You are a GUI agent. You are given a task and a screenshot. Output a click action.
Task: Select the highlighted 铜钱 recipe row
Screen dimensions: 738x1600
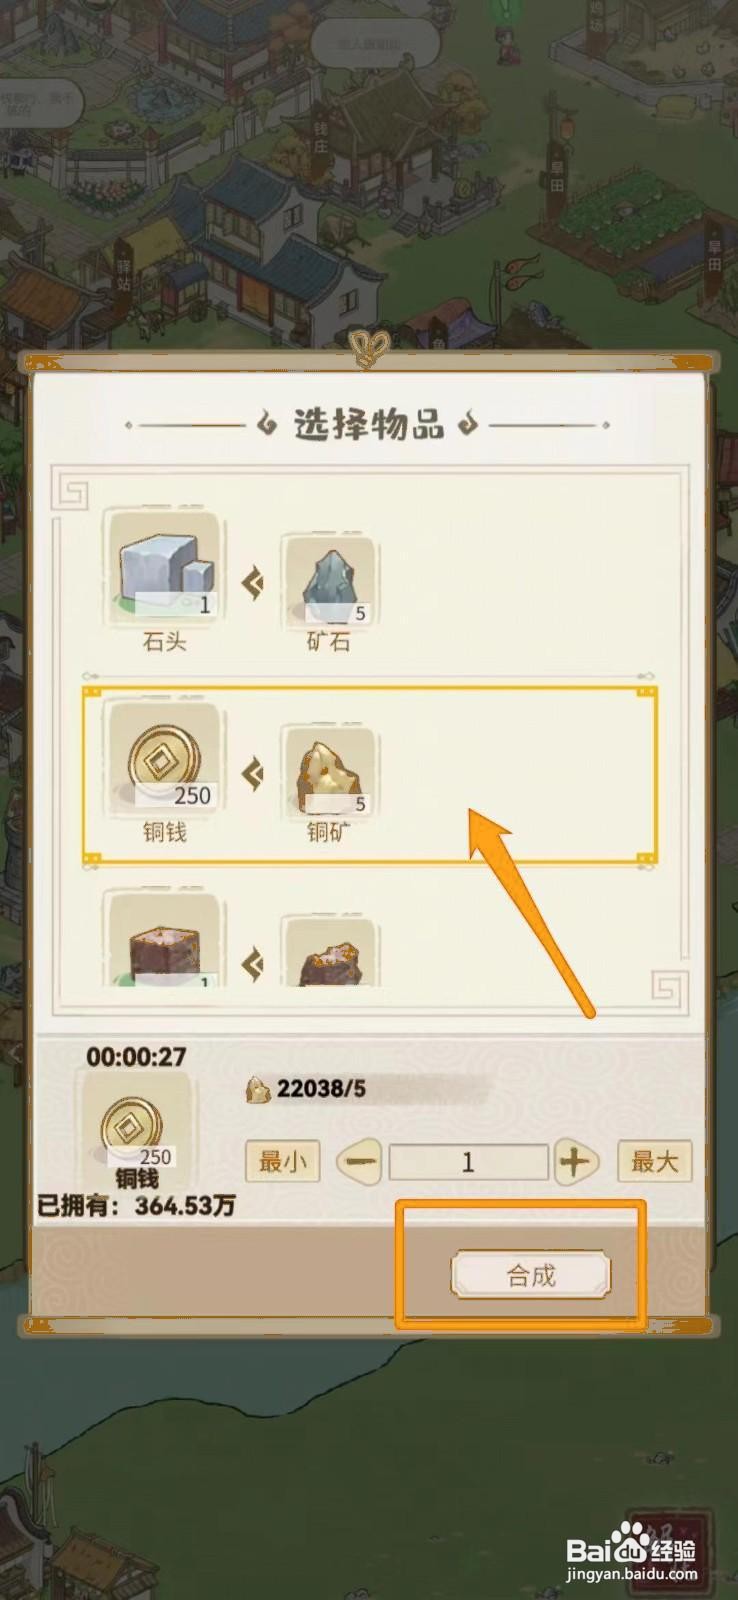tap(369, 775)
